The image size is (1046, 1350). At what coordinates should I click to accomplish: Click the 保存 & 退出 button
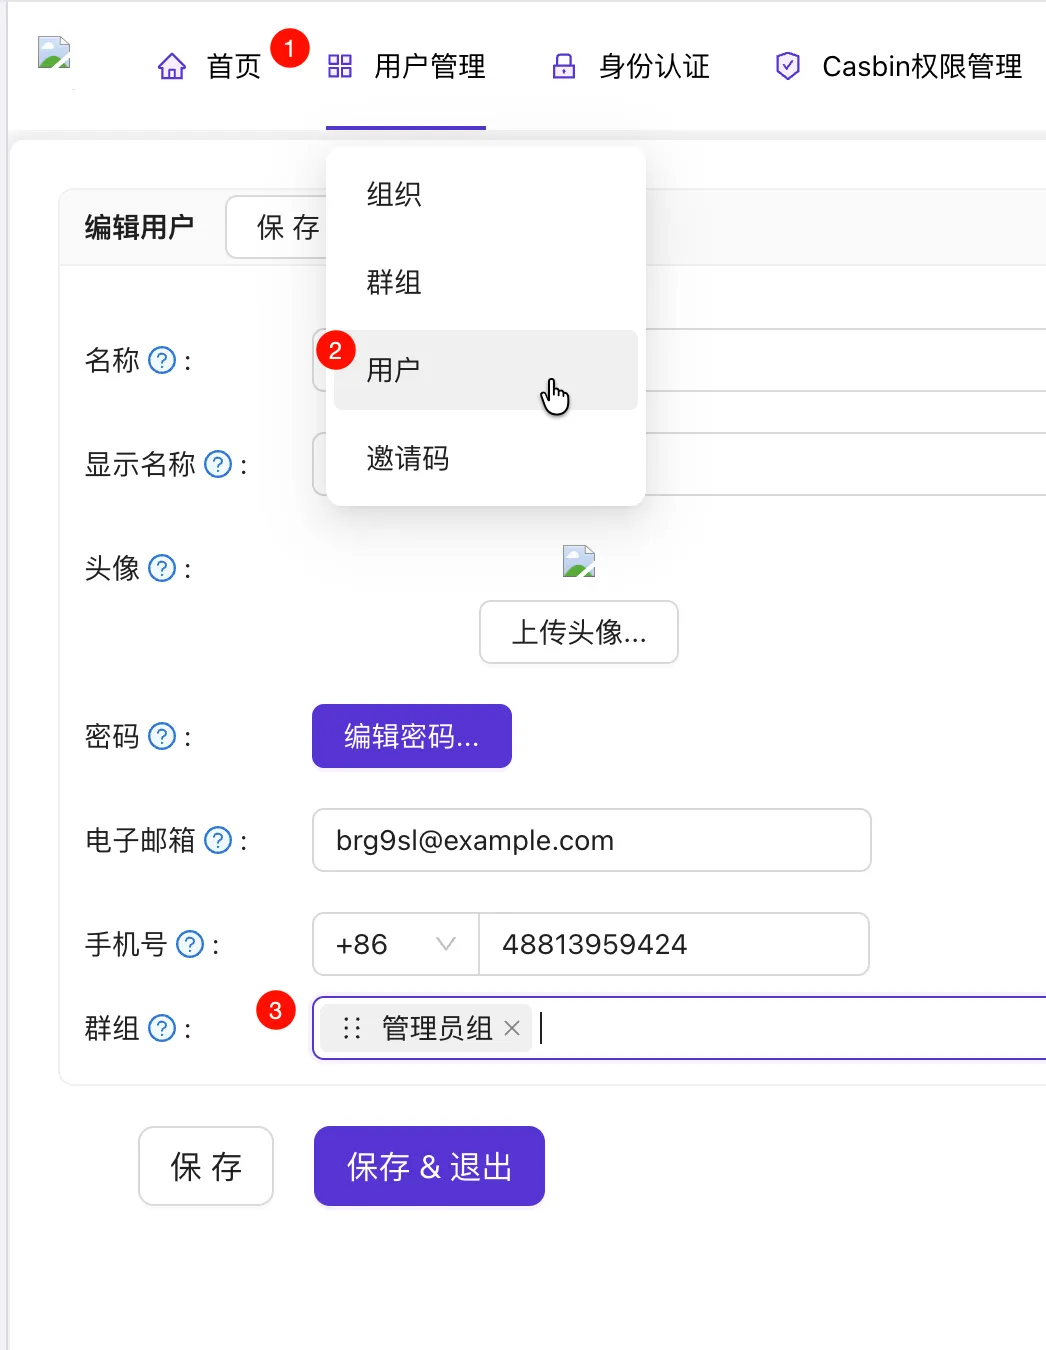[429, 1166]
